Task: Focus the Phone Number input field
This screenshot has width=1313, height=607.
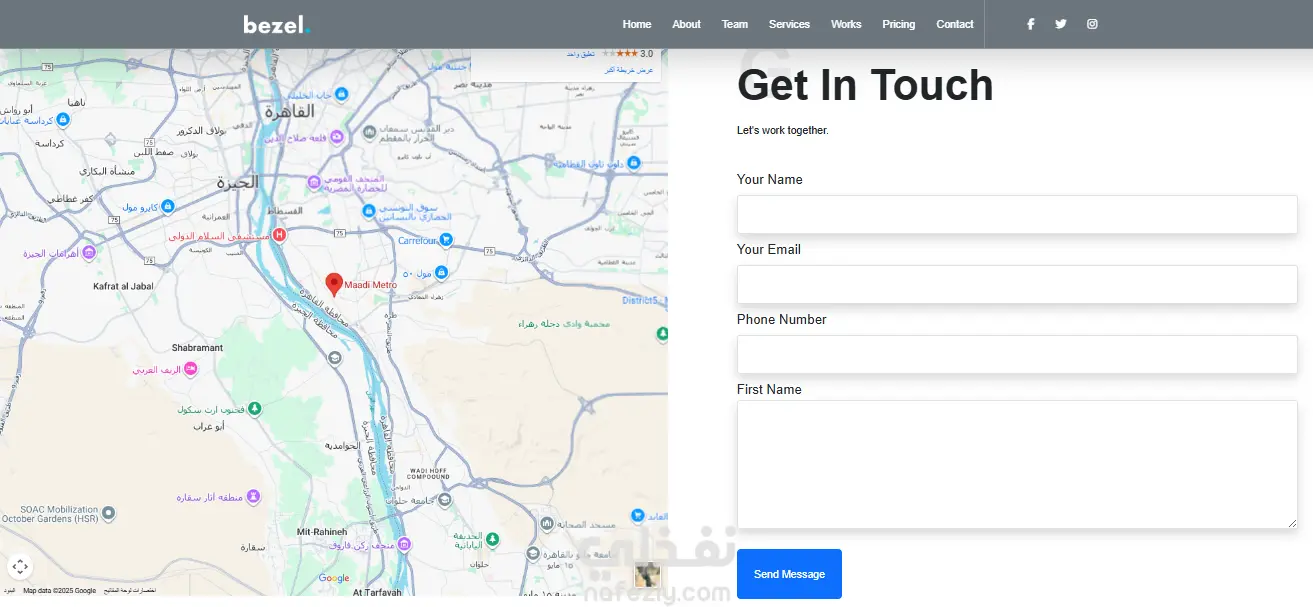Action: (1017, 355)
